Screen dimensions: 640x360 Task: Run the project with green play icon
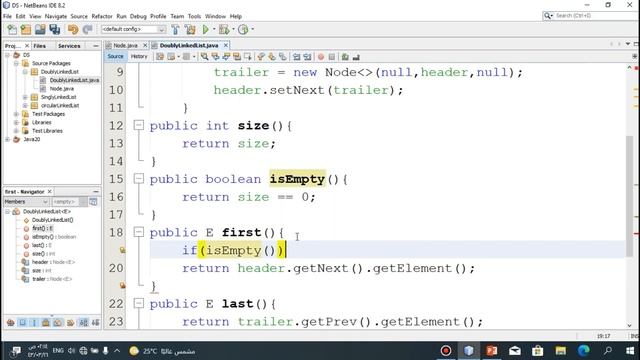[x=206, y=29]
